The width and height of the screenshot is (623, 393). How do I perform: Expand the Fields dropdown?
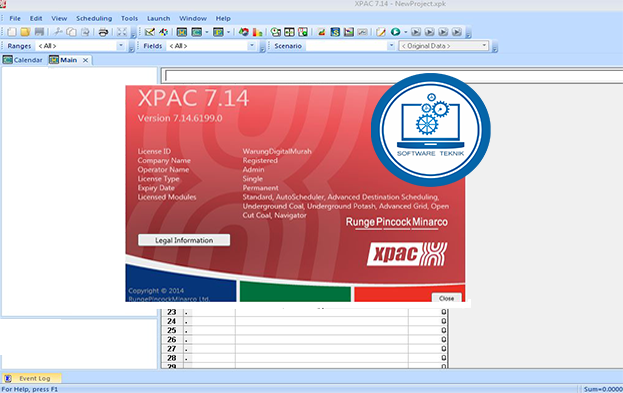252,46
